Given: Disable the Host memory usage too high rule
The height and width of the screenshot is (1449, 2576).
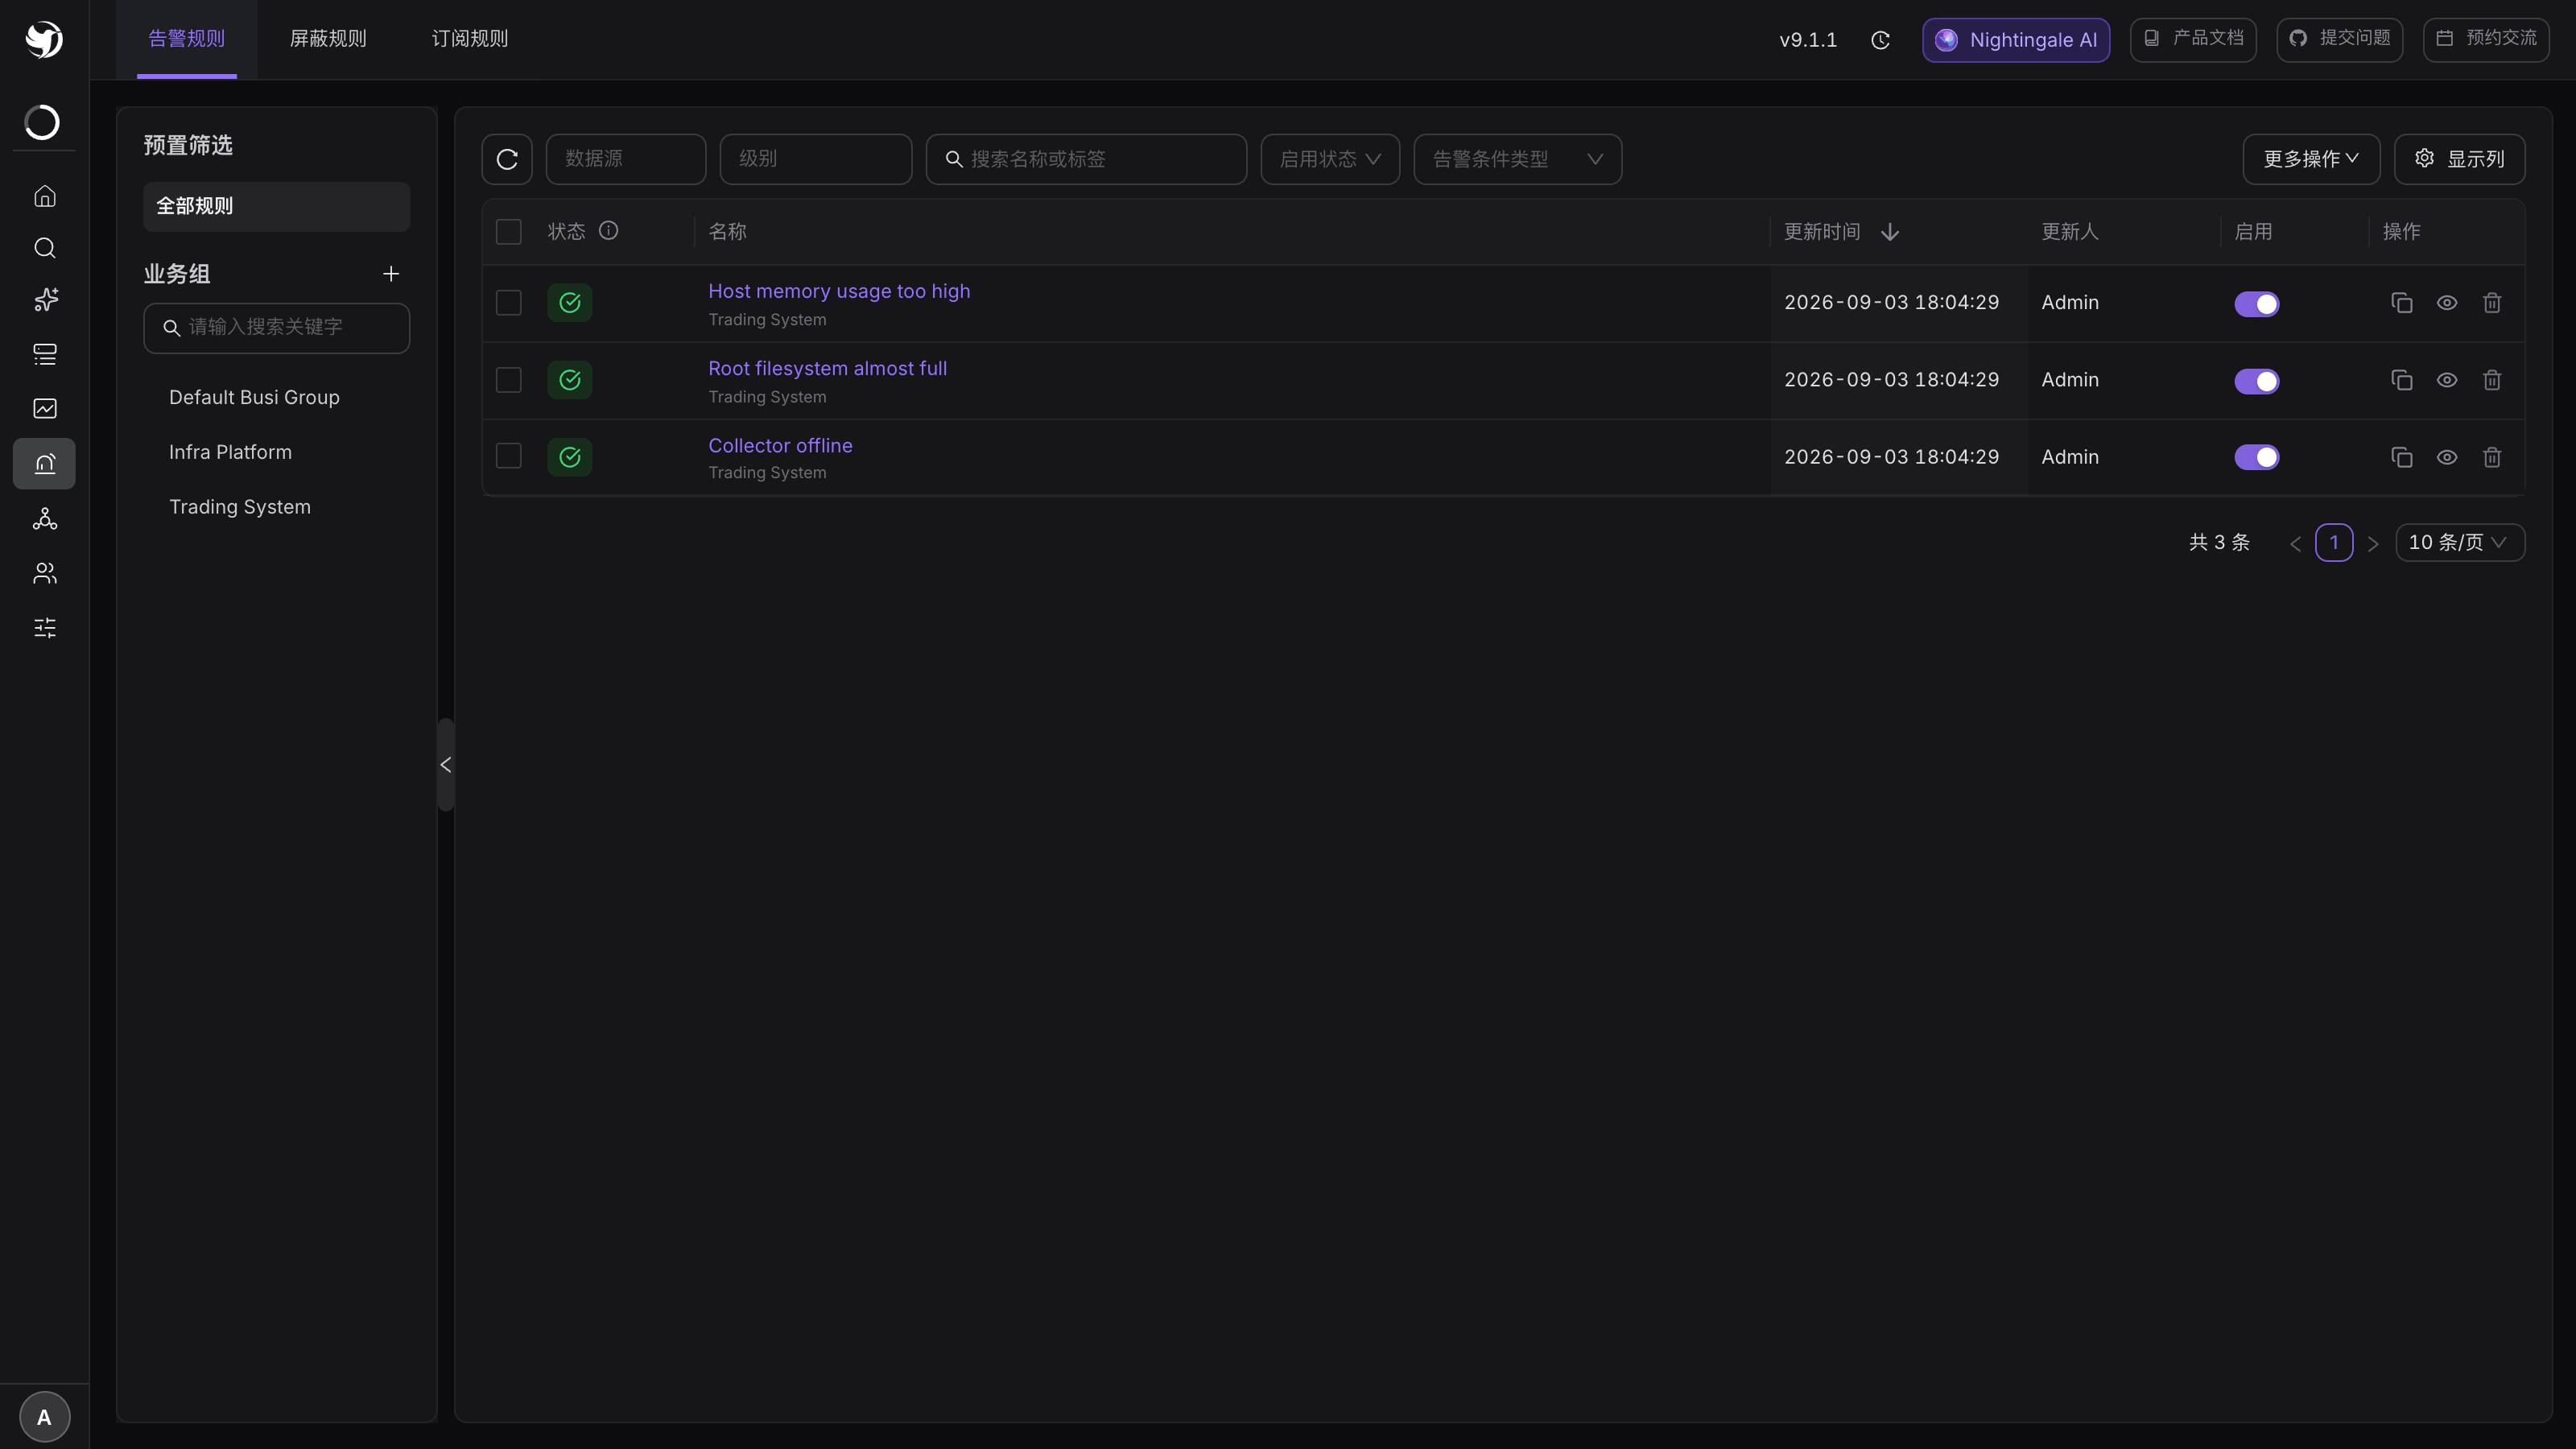Looking at the screenshot, I should [x=2257, y=304].
